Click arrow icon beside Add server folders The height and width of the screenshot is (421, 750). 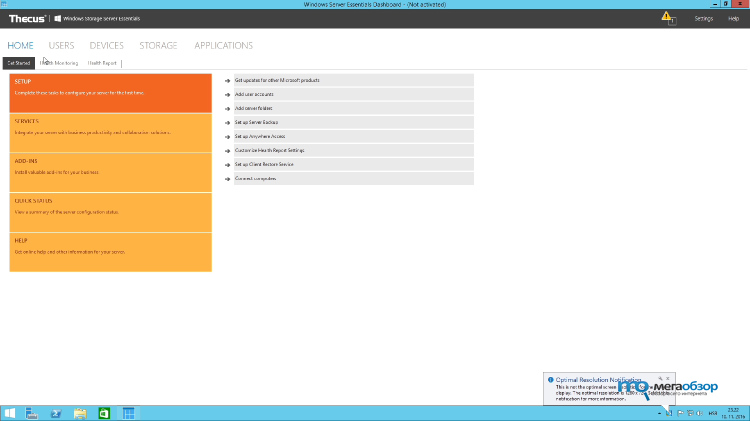point(228,109)
